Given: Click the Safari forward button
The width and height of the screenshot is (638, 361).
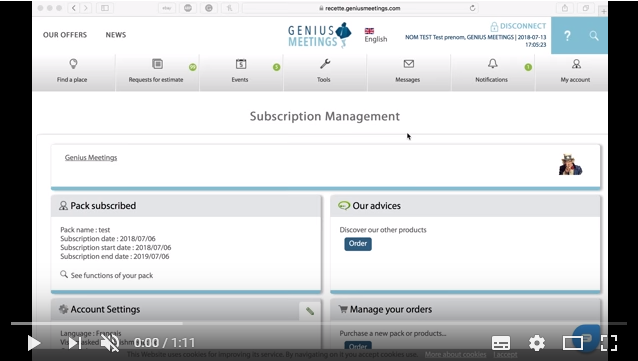Looking at the screenshot, I should click(85, 8).
